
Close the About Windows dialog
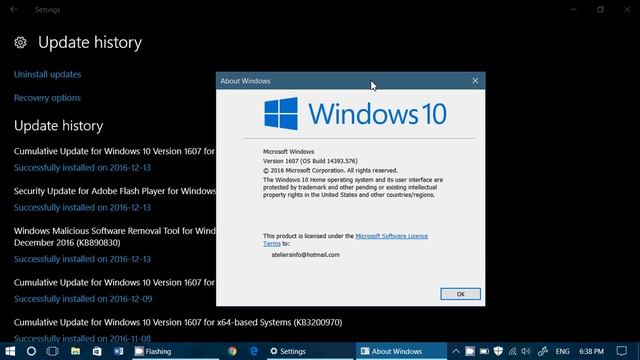point(475,81)
